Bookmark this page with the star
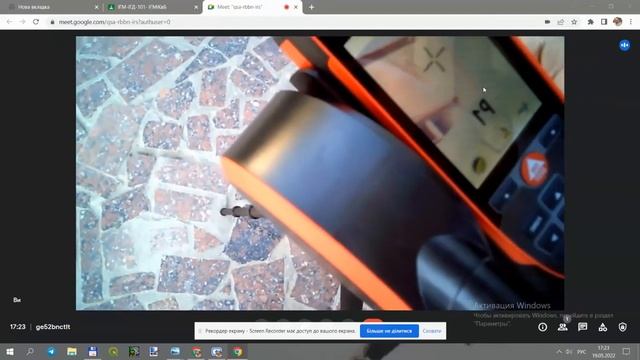The image size is (640, 360). 574,22
